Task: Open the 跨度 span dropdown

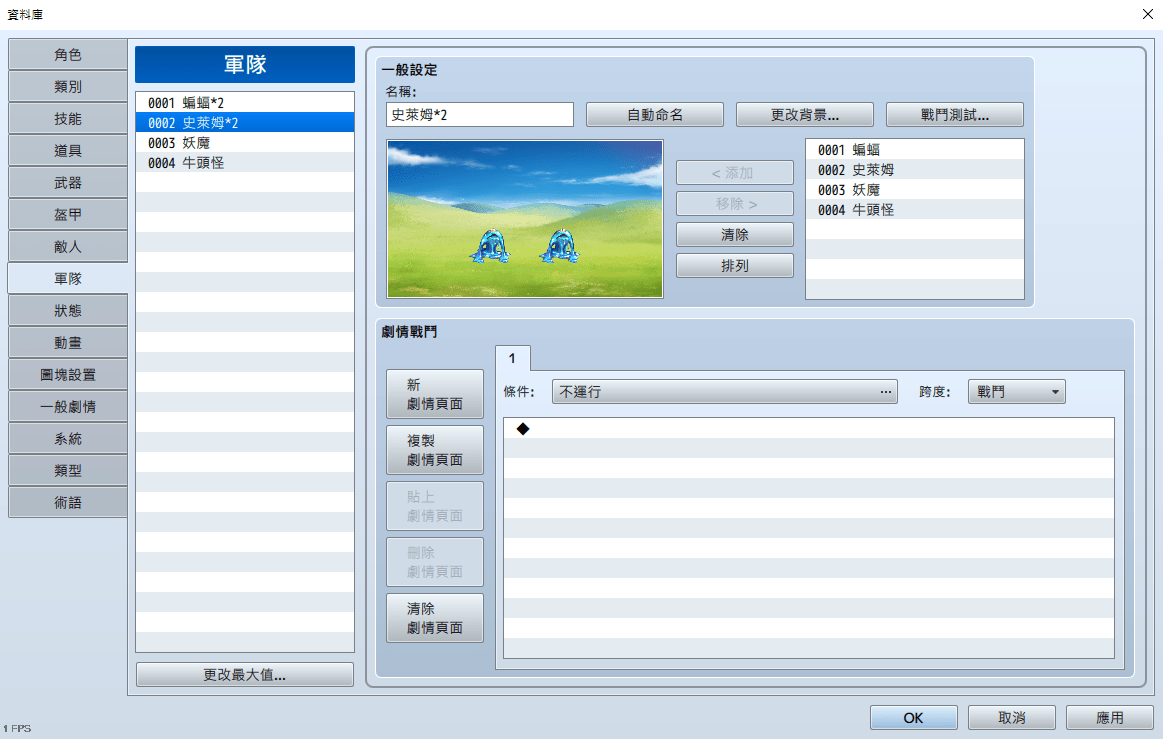Action: pyautogui.click(x=1016, y=392)
